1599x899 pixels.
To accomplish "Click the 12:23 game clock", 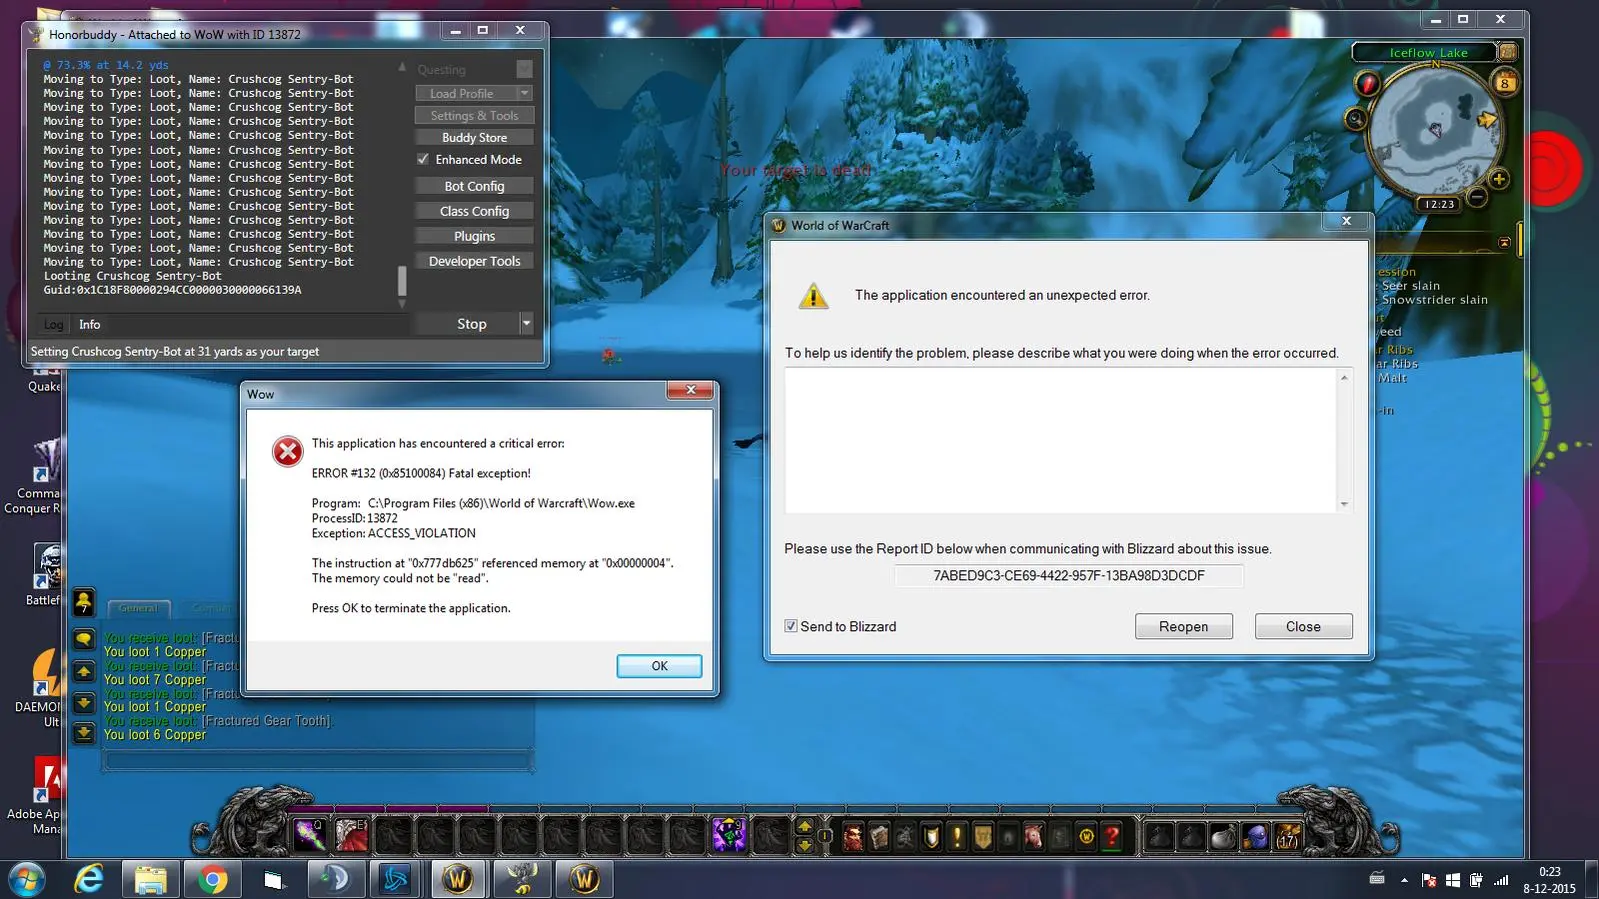I will click(x=1439, y=204).
